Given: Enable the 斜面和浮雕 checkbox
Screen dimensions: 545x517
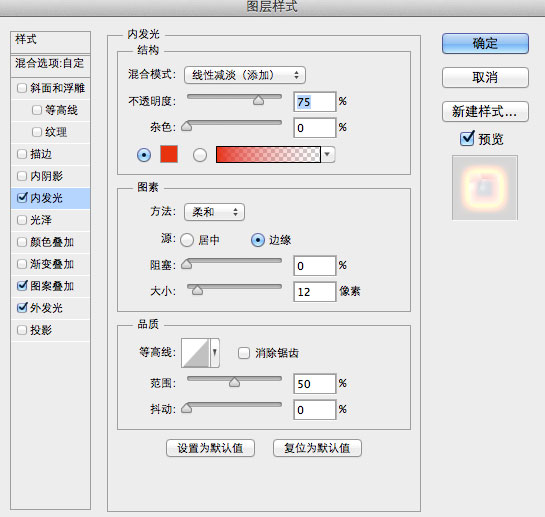Looking at the screenshot, I should (x=22, y=88).
